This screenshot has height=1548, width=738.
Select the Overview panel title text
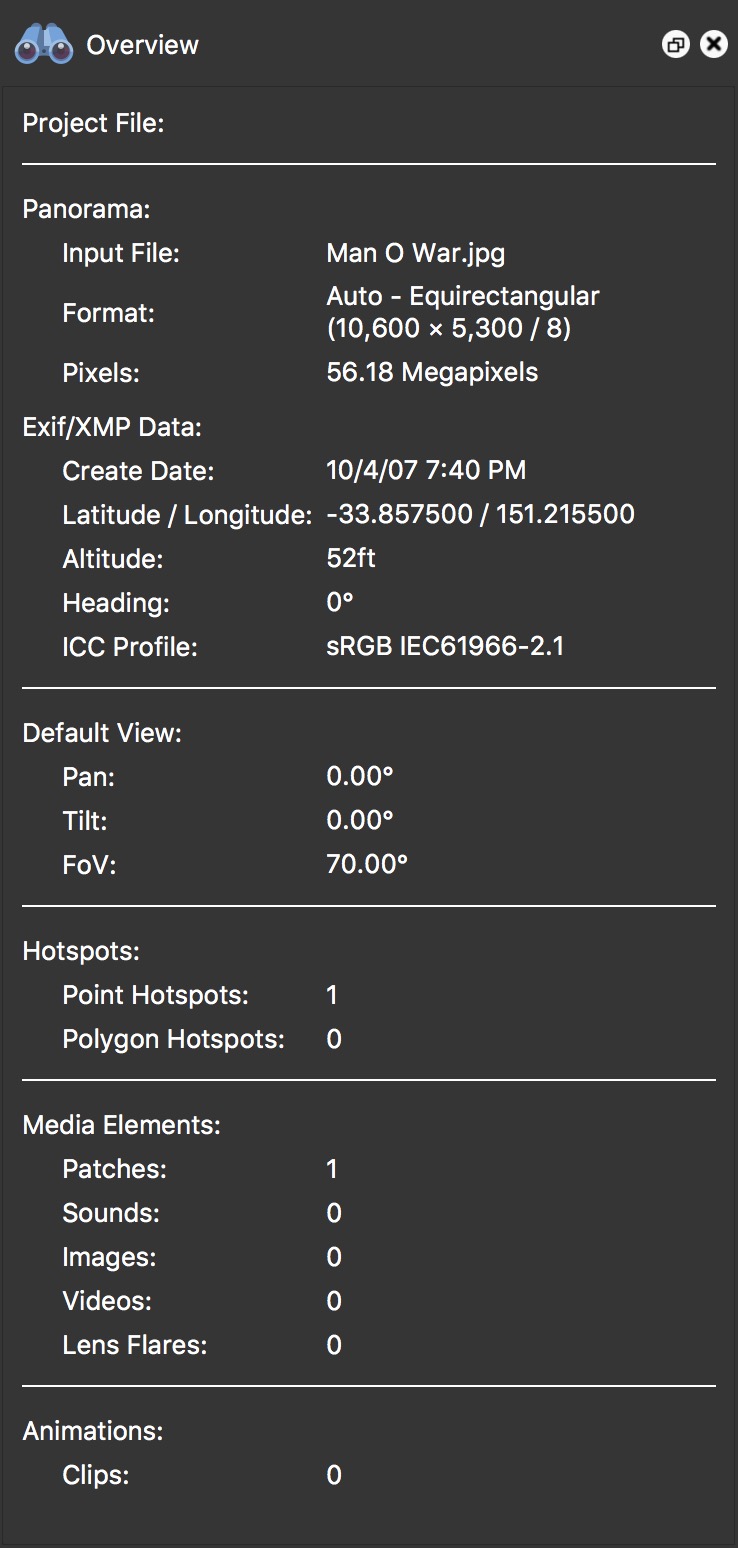tap(143, 44)
